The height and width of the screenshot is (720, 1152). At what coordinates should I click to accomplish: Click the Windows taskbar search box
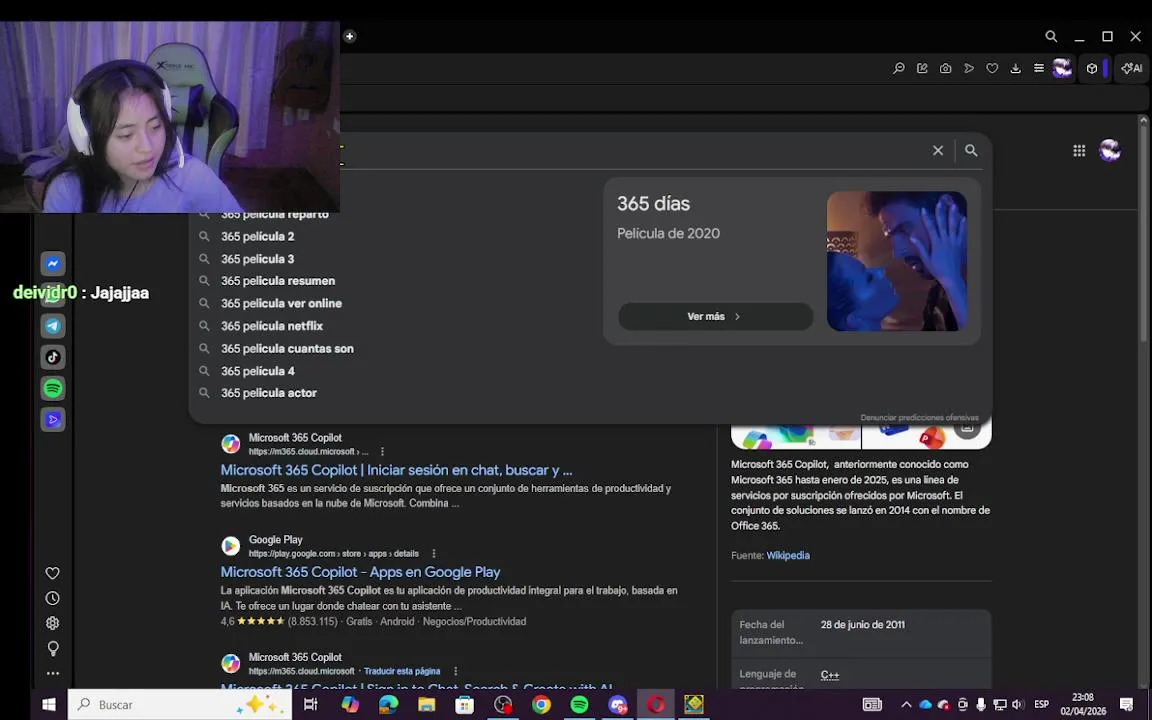click(x=180, y=705)
